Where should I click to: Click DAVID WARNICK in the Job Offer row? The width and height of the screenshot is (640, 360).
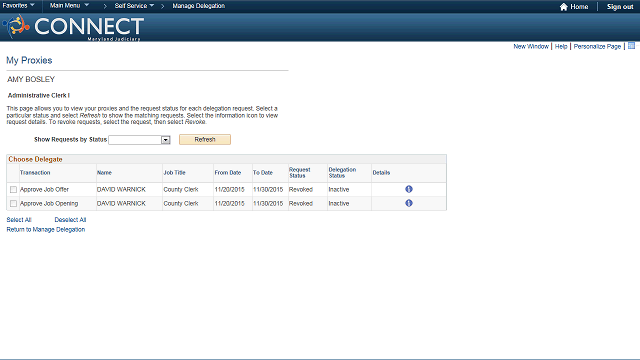(121, 189)
